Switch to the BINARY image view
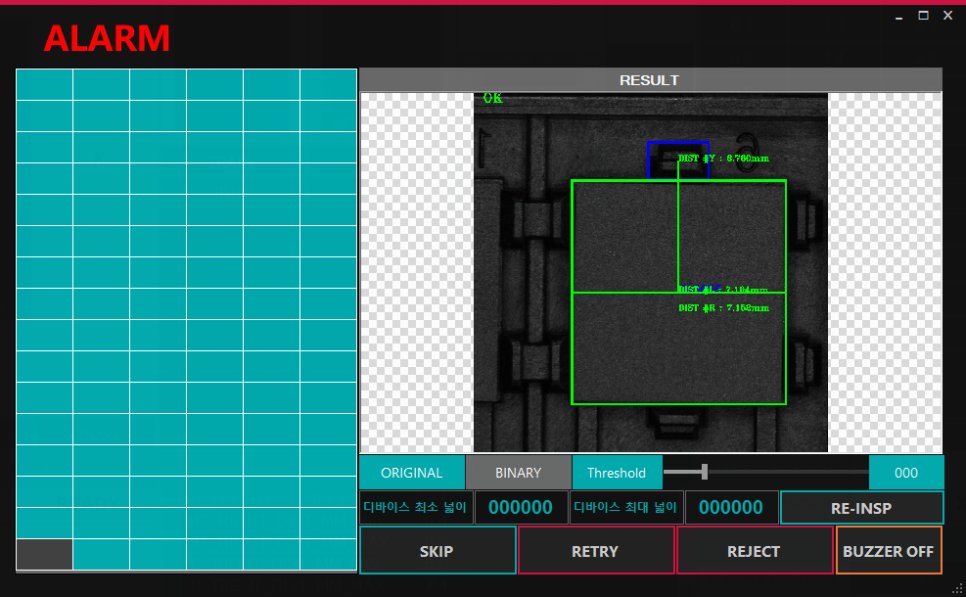 click(x=518, y=473)
